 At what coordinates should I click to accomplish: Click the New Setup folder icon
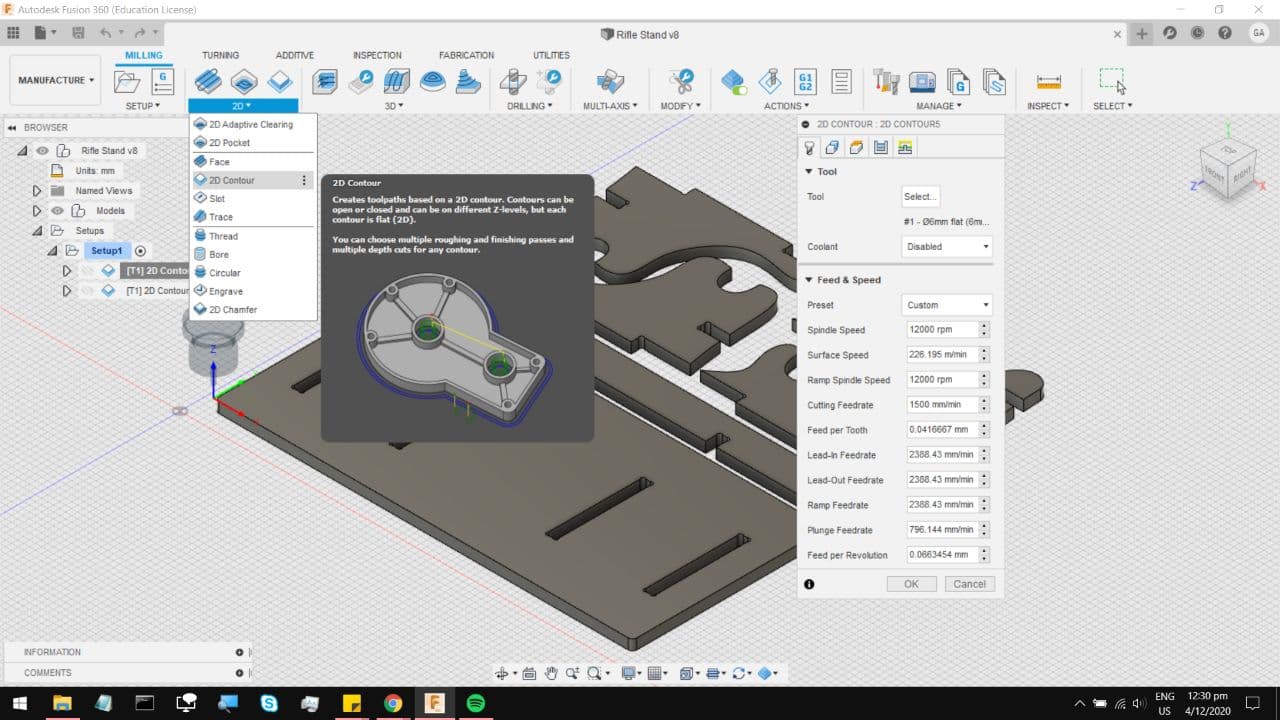click(x=127, y=81)
